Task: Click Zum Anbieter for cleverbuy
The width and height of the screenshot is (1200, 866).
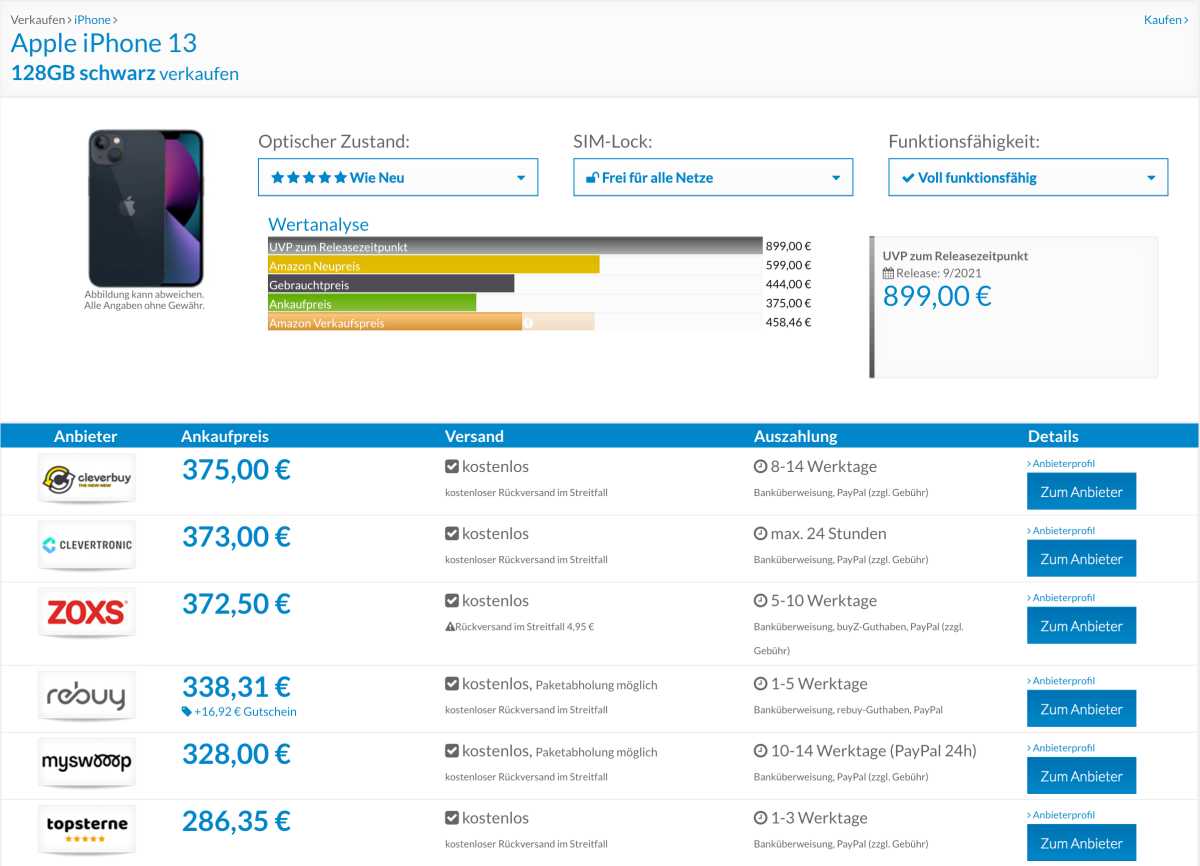Action: pos(1082,492)
